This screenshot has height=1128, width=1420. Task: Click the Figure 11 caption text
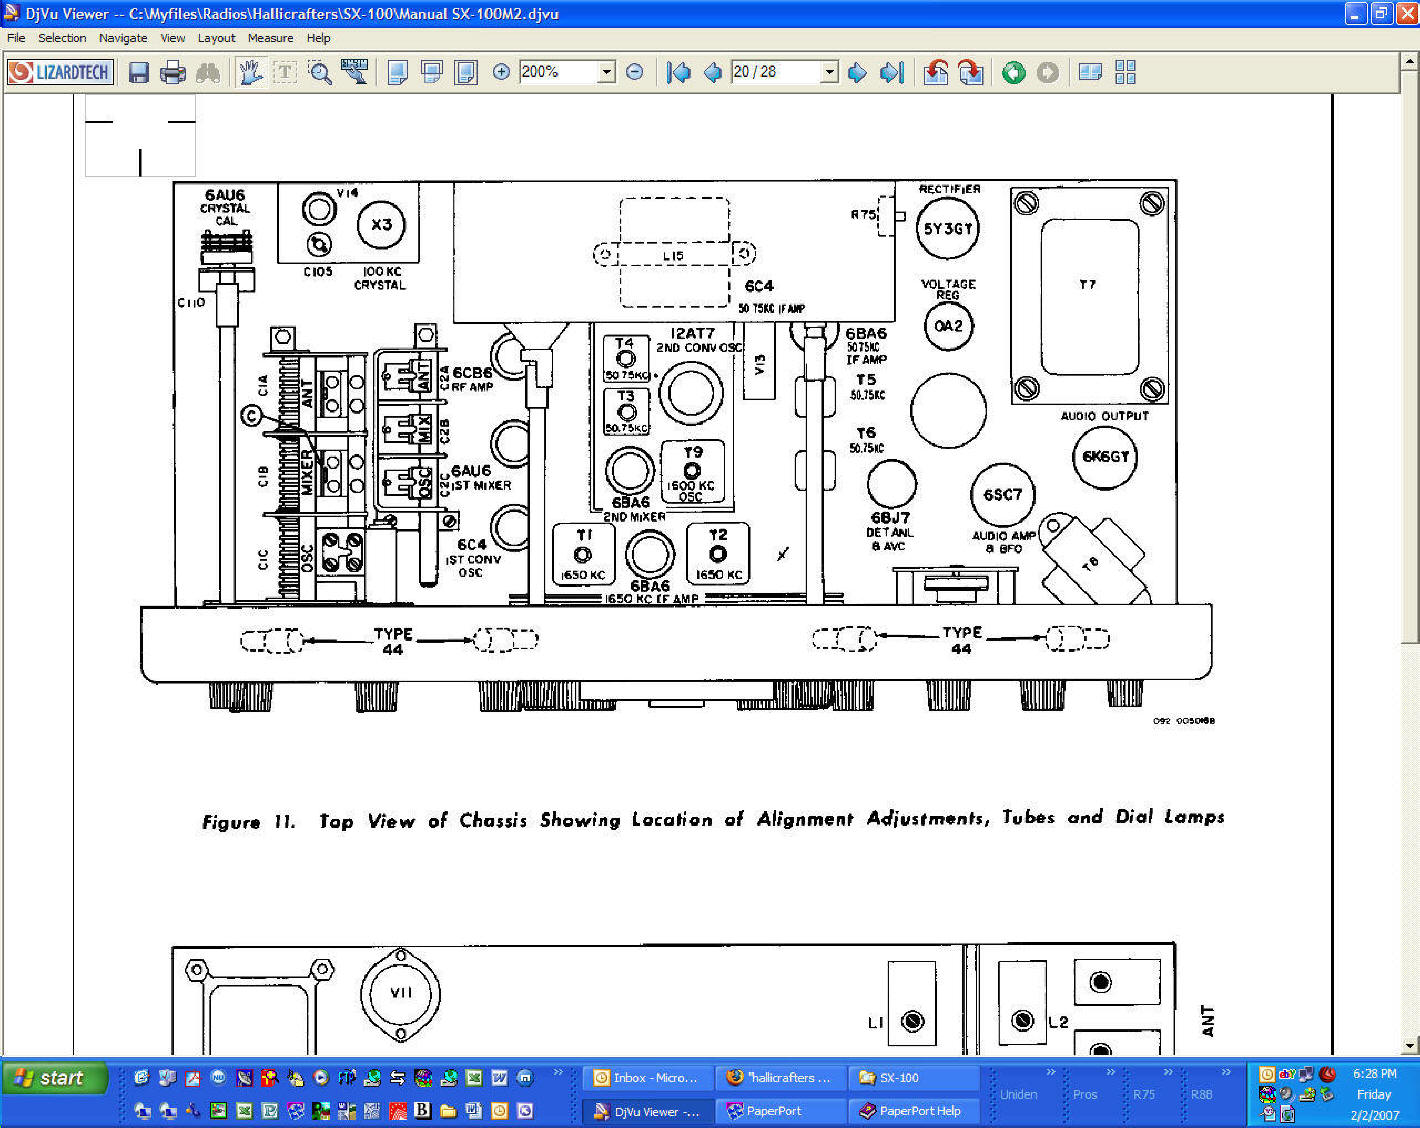pyautogui.click(x=713, y=819)
